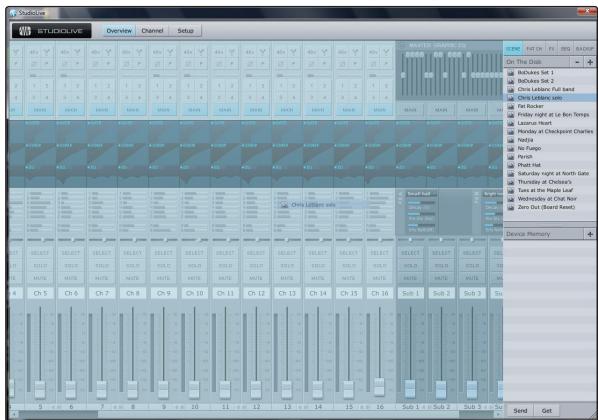
Task: Toggle Select on Sub 3
Action: coord(472,253)
